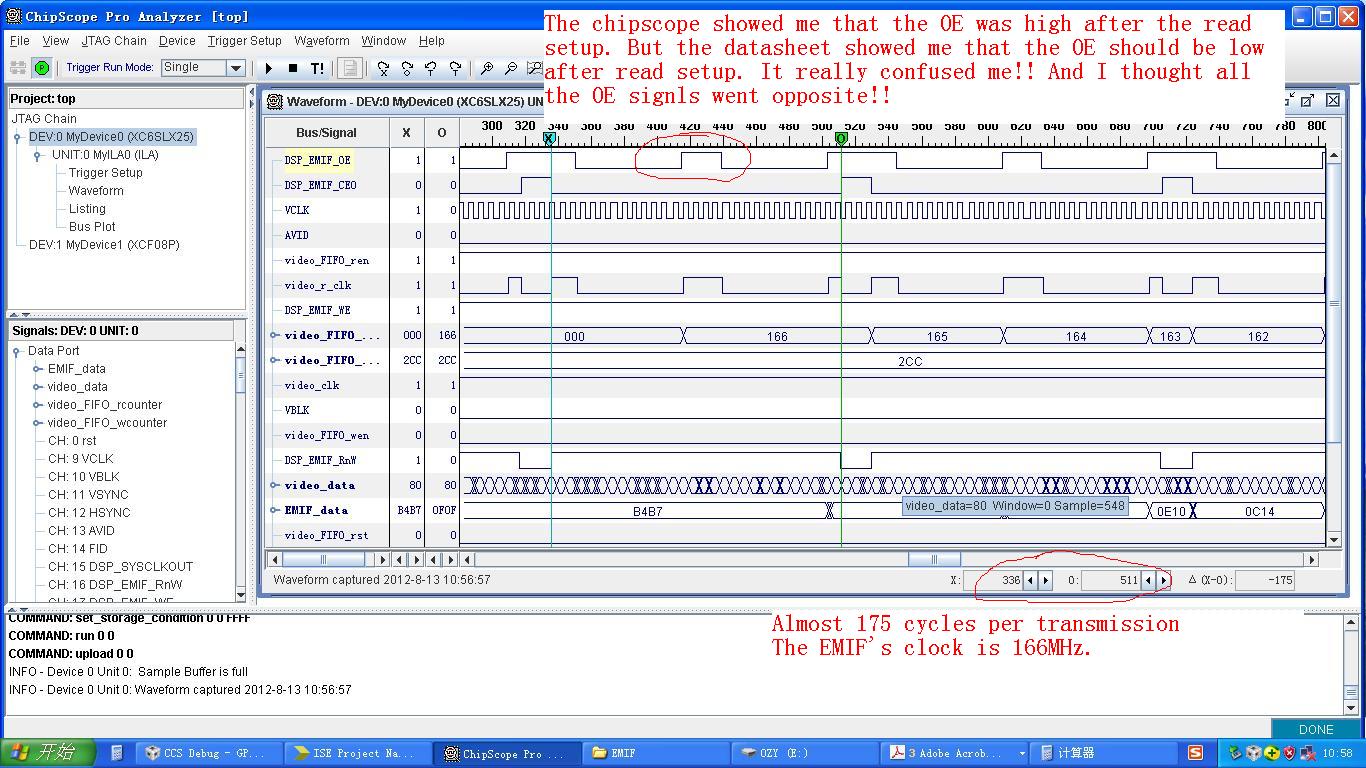The height and width of the screenshot is (768, 1366).
Task: Expand video_FIFO_rcounter in Signals list
Action: [x=37, y=405]
